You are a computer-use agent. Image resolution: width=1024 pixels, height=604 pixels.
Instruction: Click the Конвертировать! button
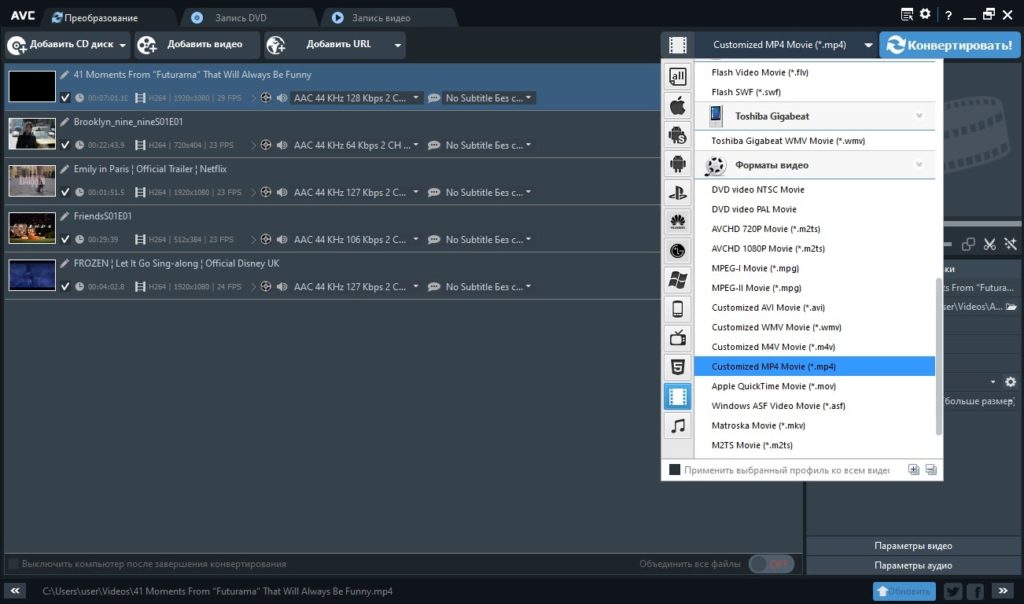pos(950,45)
